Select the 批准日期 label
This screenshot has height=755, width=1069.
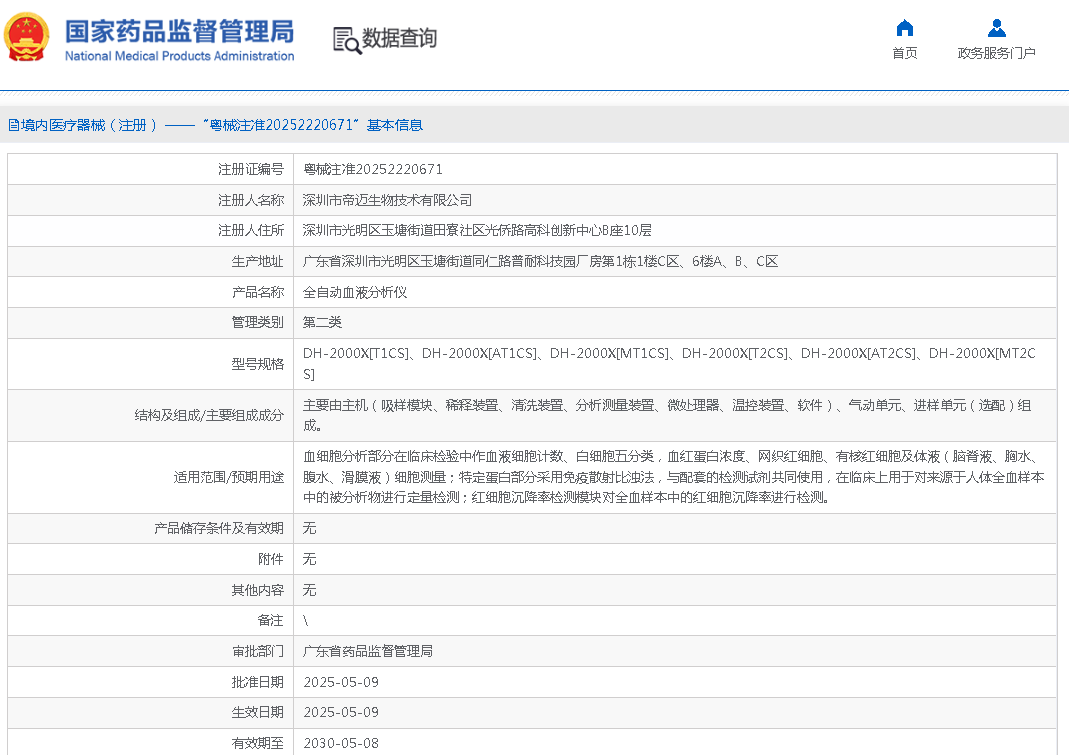[x=258, y=682]
